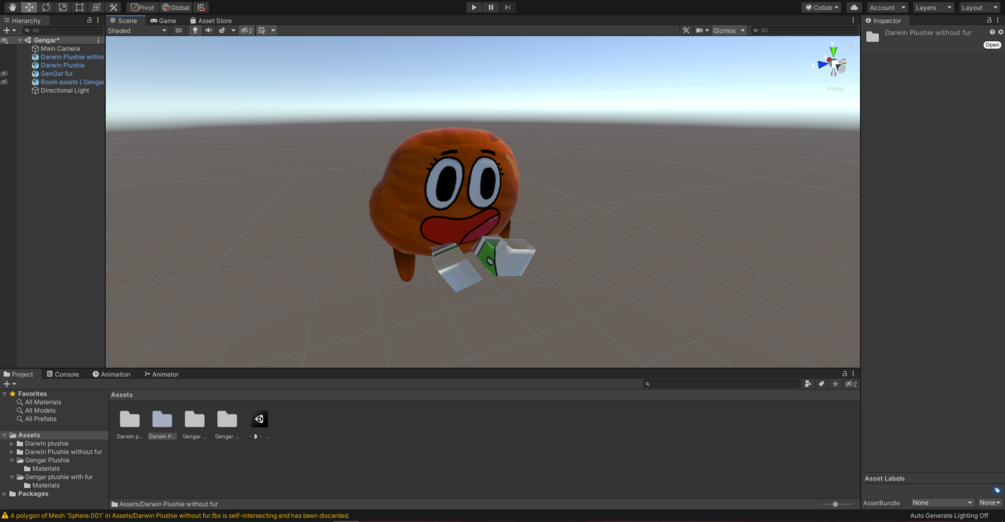The height and width of the screenshot is (522, 1005).
Task: Select the Scale tool
Action: click(63, 7)
